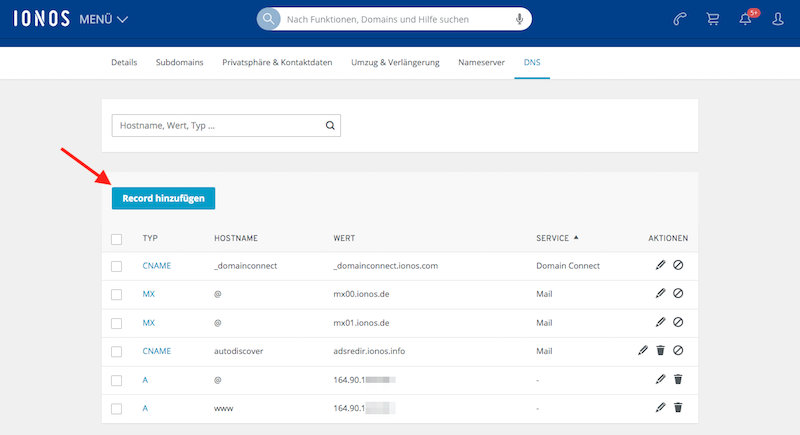
Task: Toggle the select-all checkbox in table header
Action: (116, 239)
